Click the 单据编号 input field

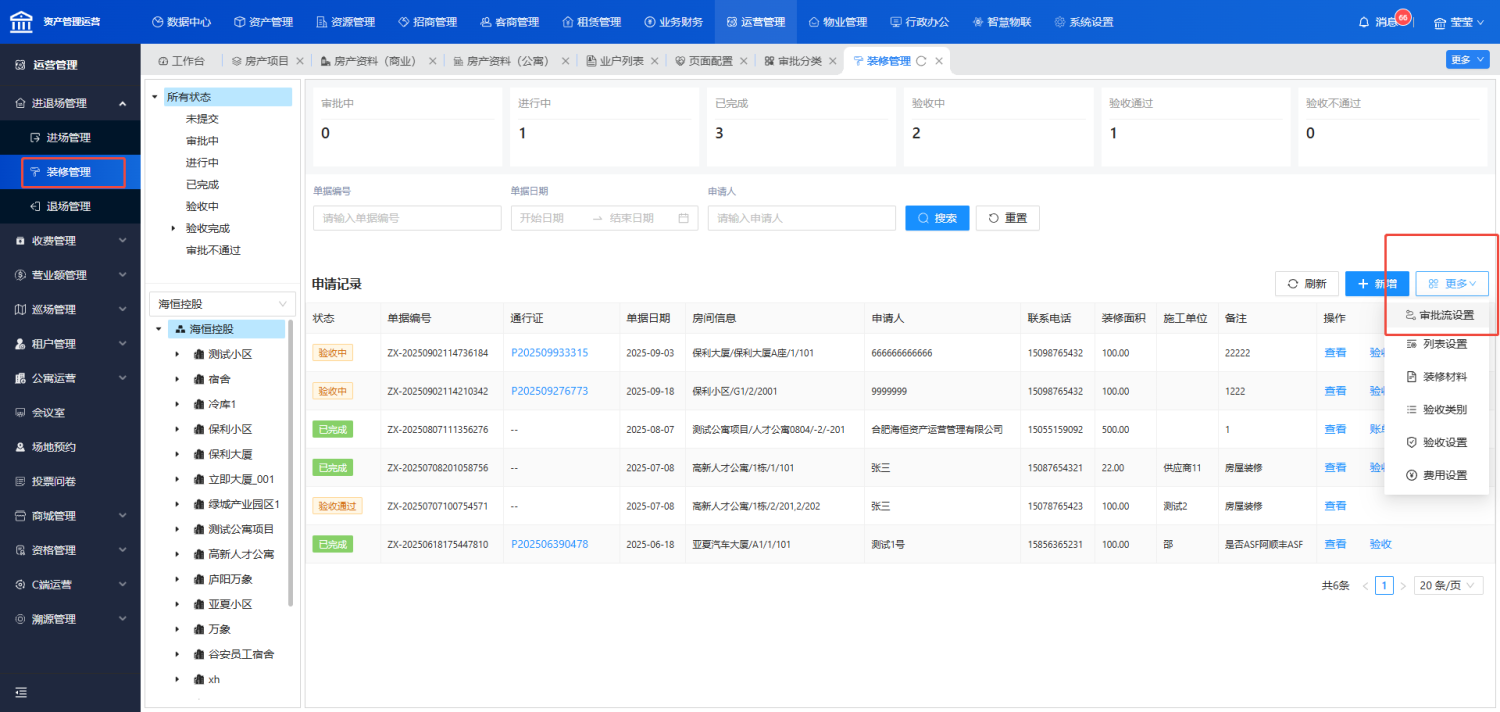click(406, 218)
